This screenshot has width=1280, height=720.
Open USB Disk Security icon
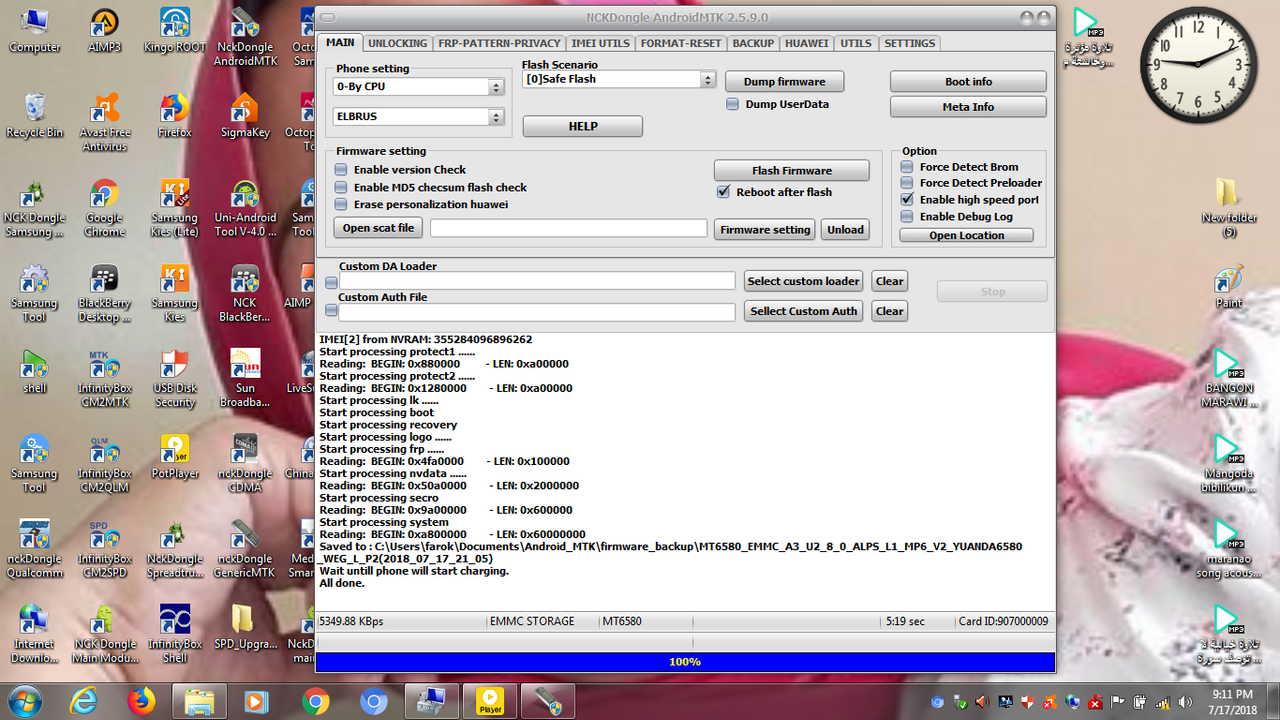pyautogui.click(x=175, y=378)
